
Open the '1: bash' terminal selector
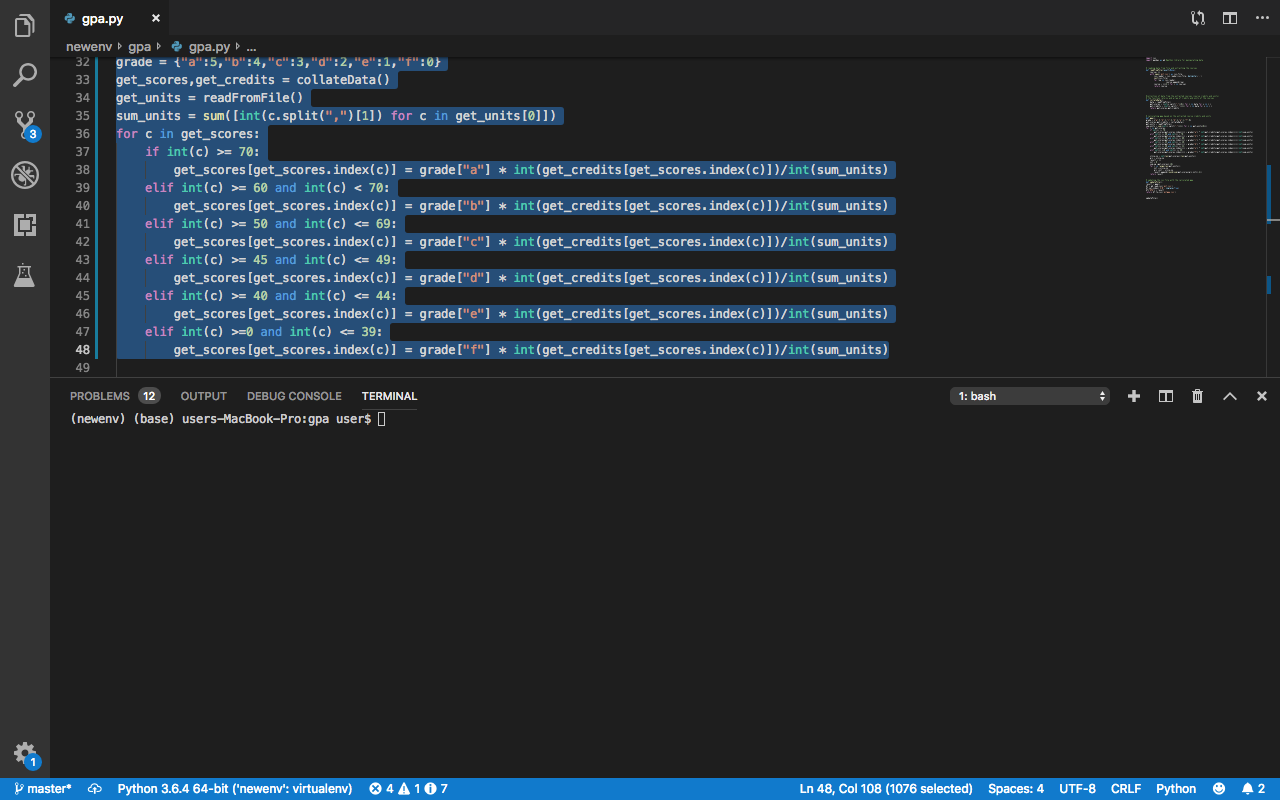coord(1030,395)
